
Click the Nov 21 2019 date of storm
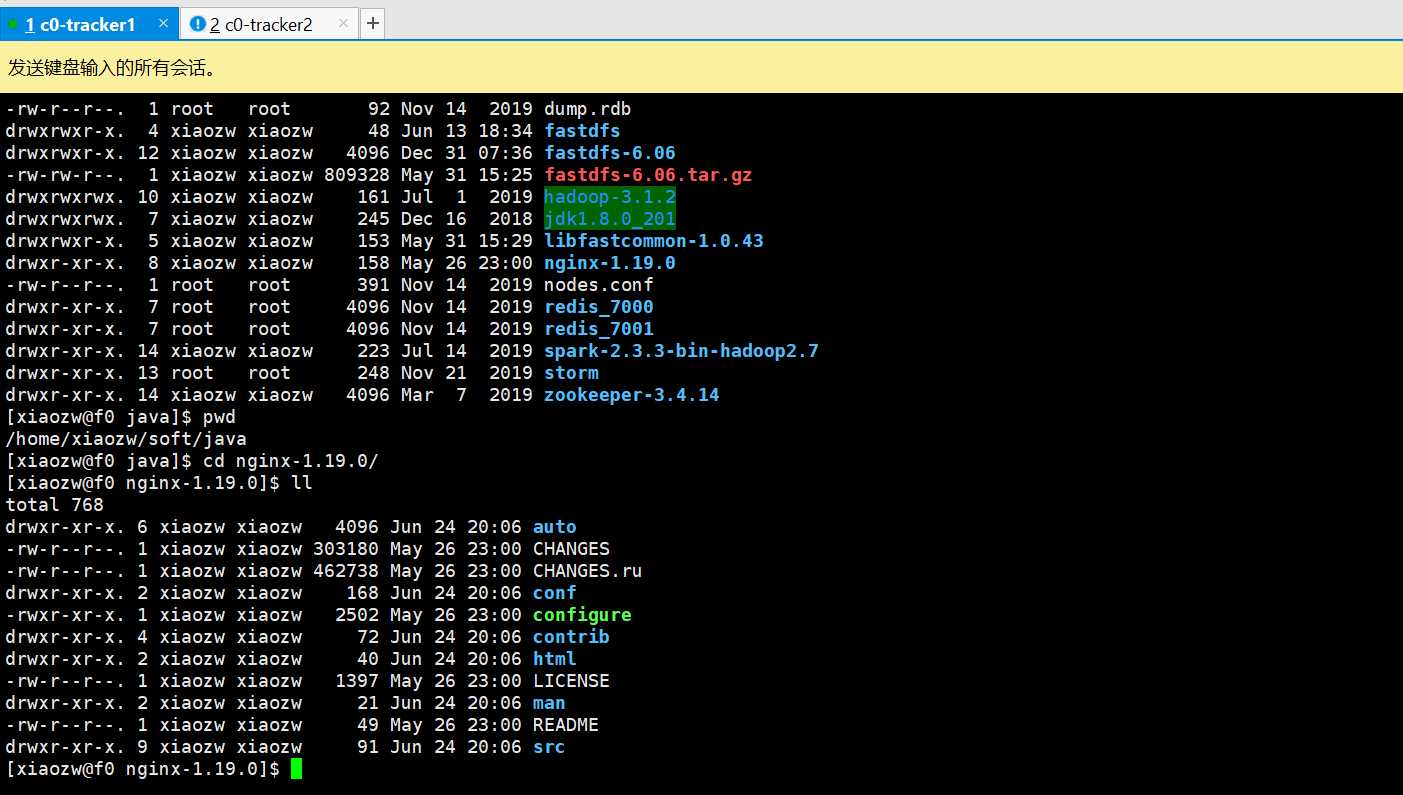coord(467,373)
